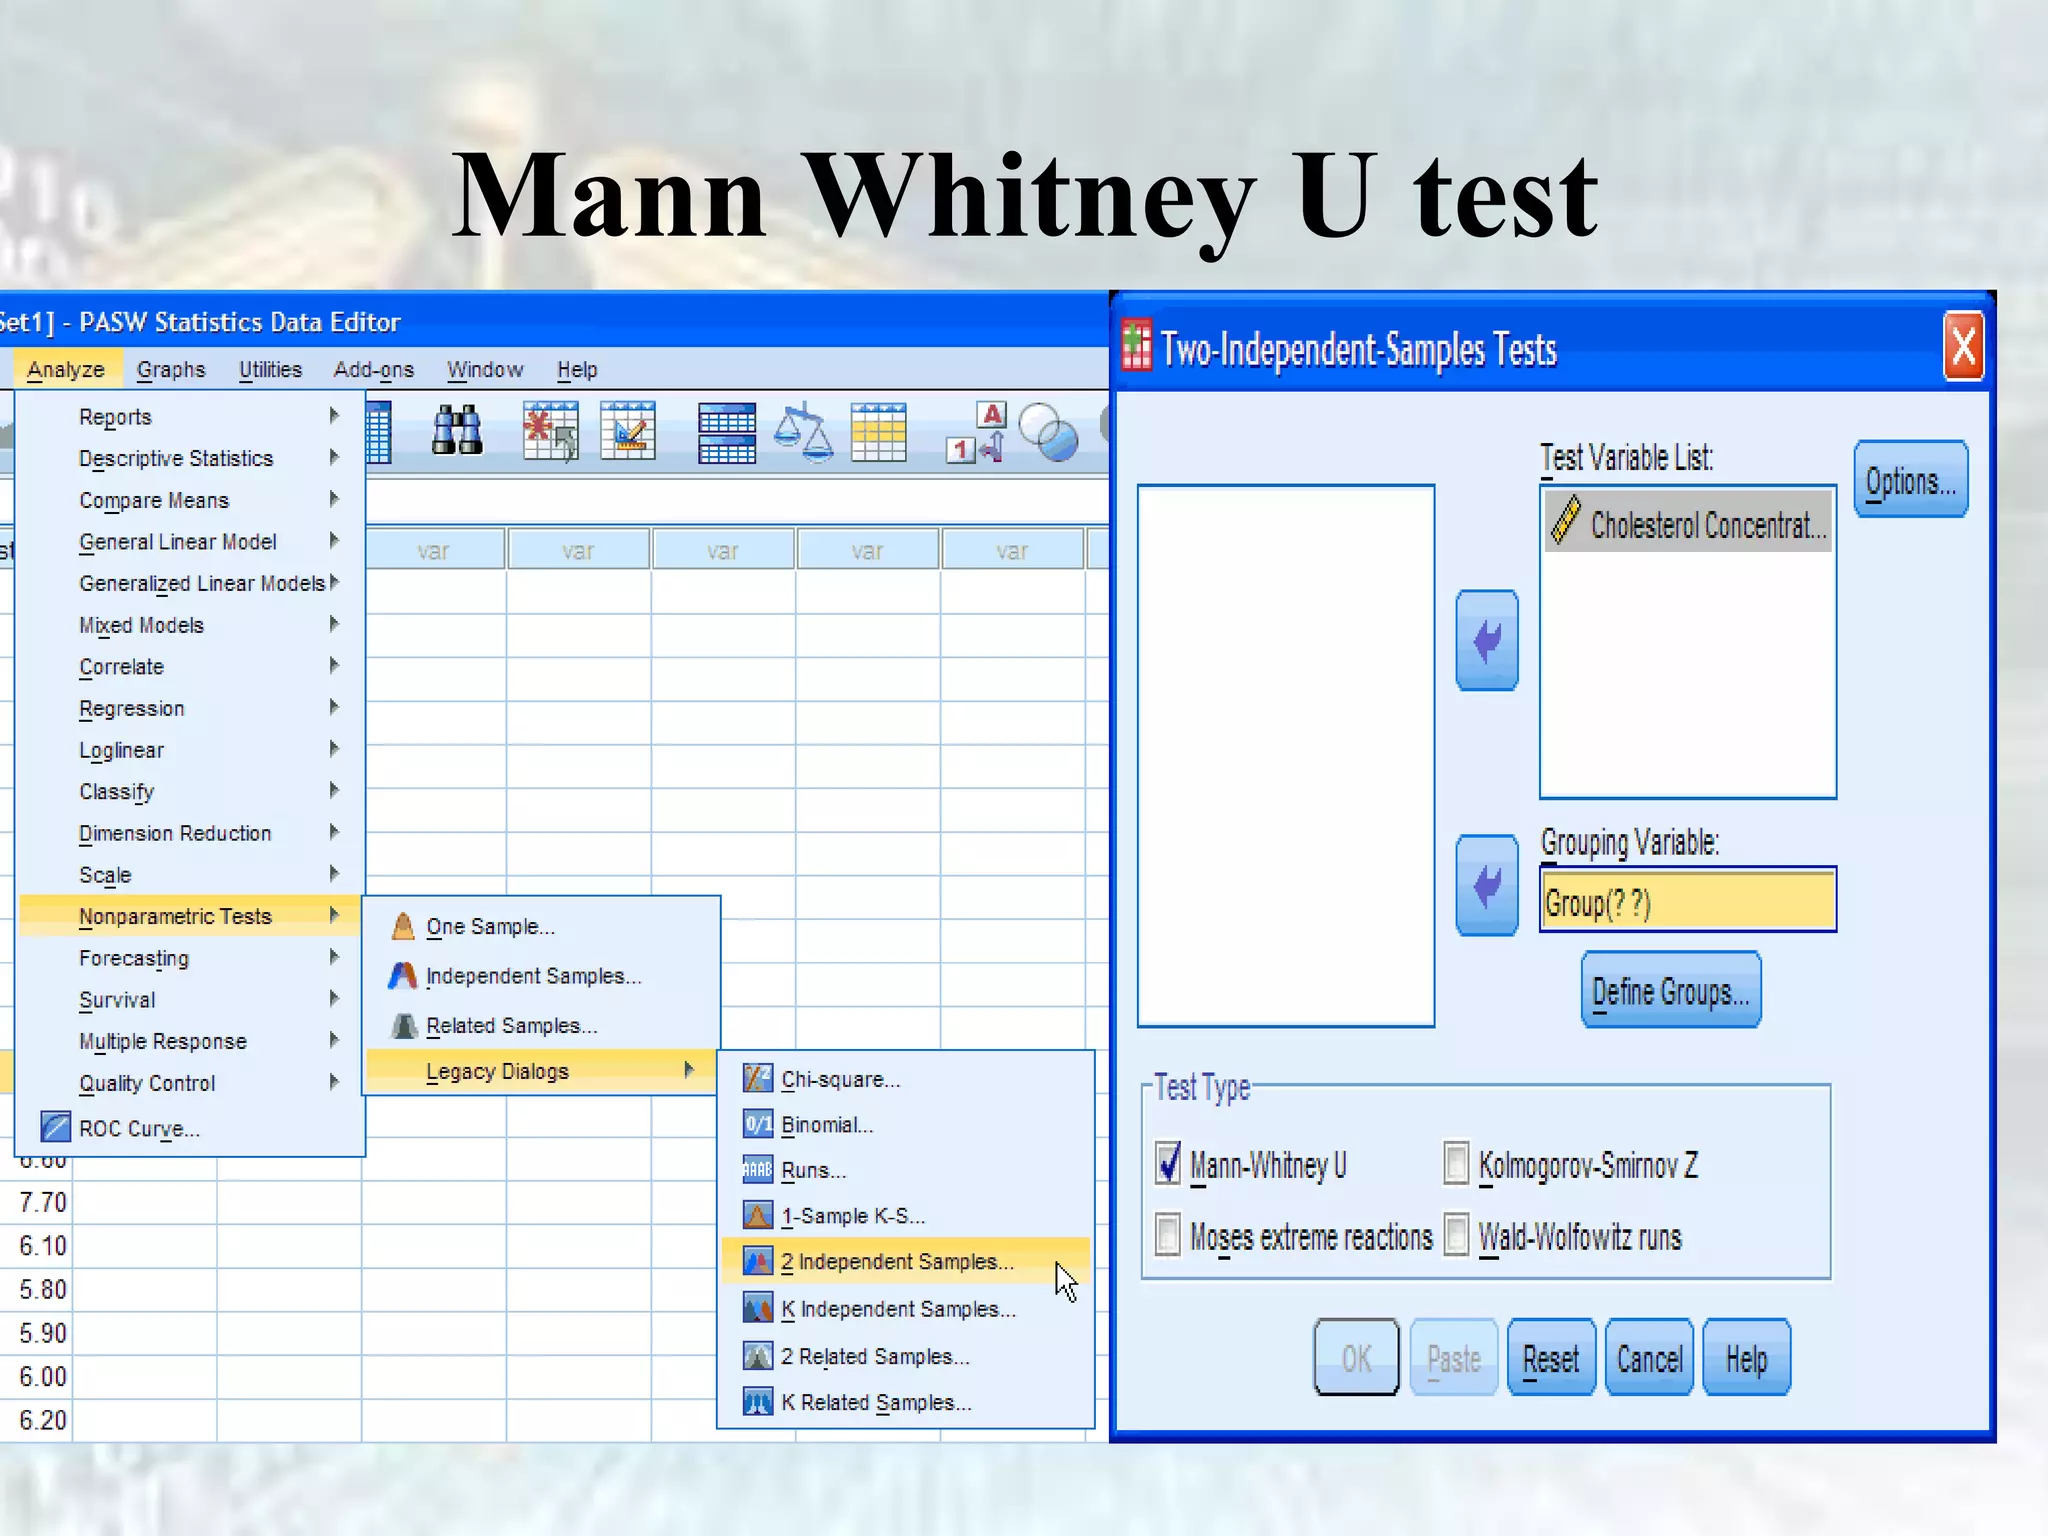Select the Dimension Reduction menu entry
The width and height of the screenshot is (2048, 1536).
point(190,833)
